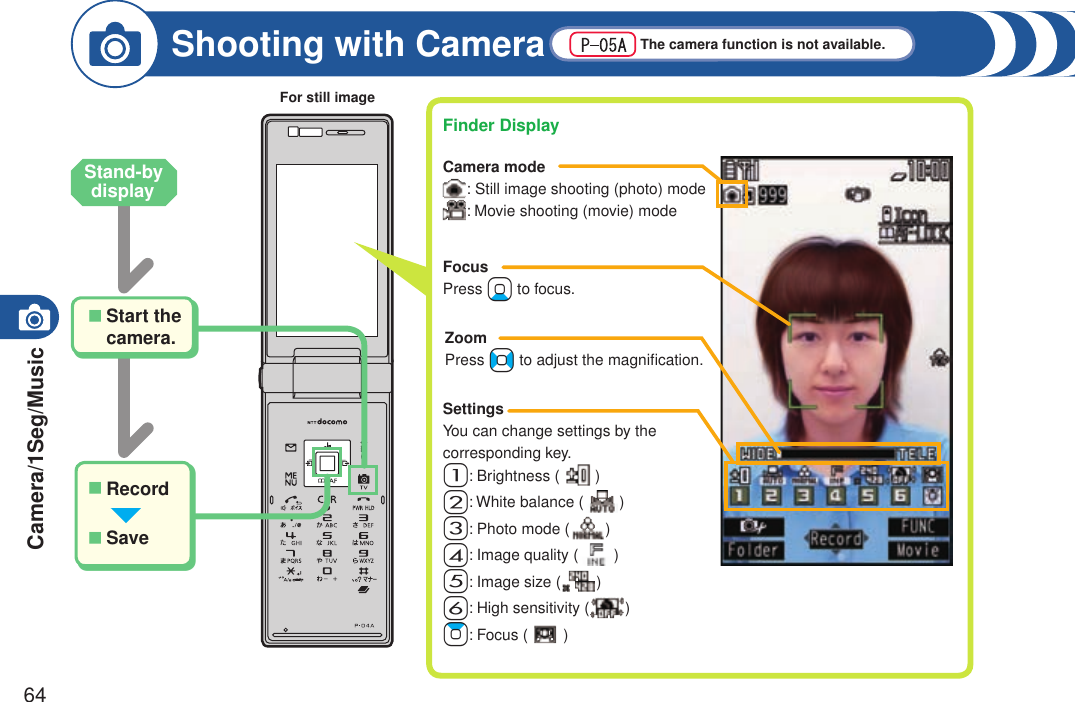Click the blank display of the phone illustration
The image size is (1075, 702).
click(327, 250)
